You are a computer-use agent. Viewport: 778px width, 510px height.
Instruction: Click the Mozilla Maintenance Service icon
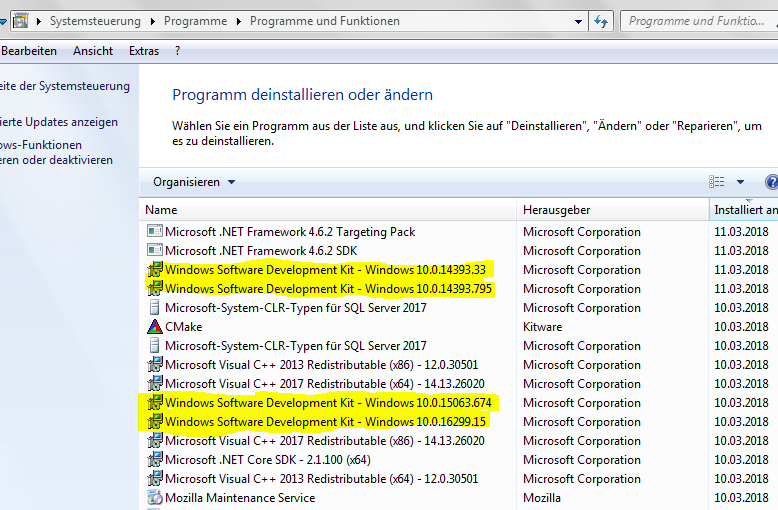[155, 498]
